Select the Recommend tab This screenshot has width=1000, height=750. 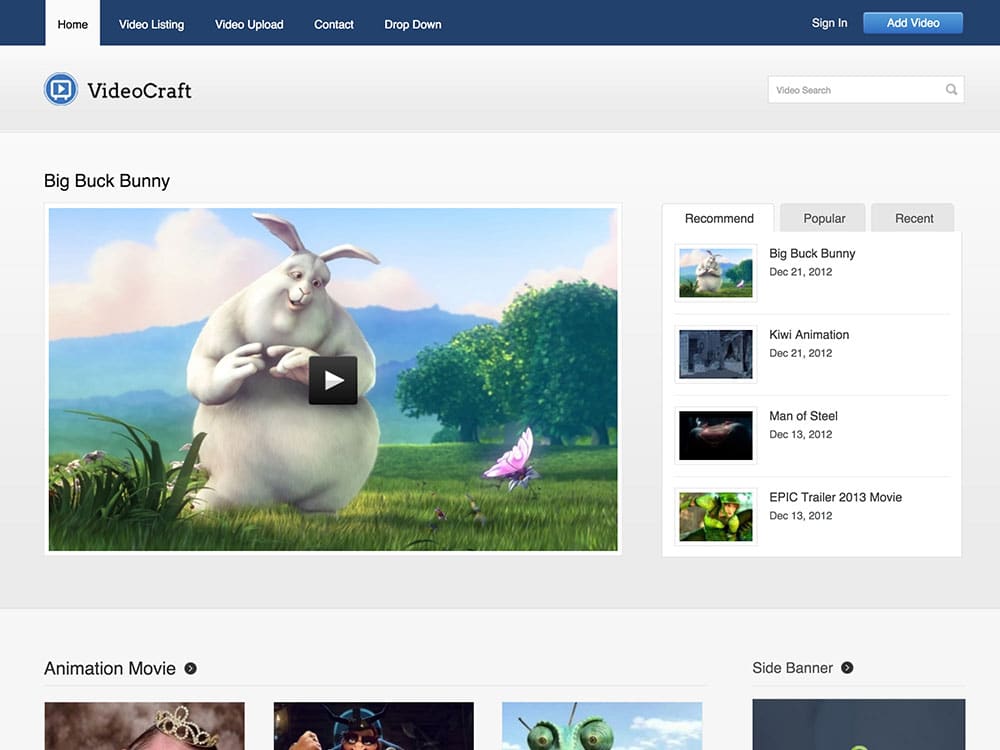click(x=719, y=218)
